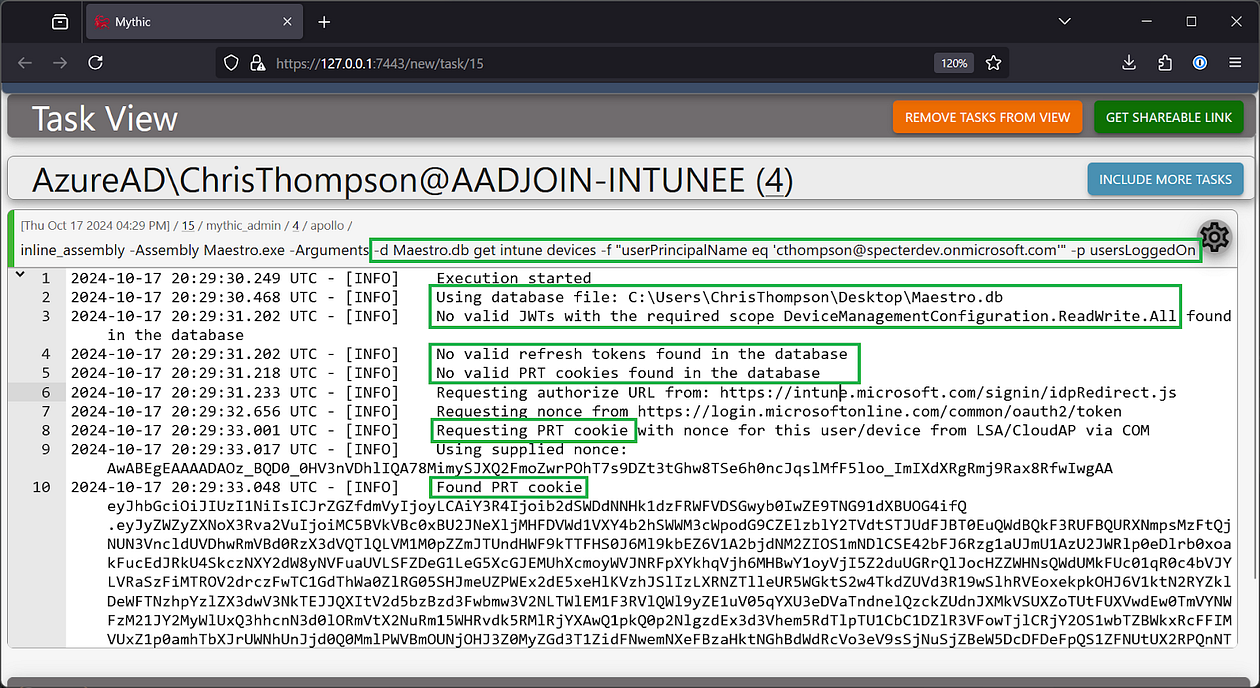1260x688 pixels.
Task: Click the blue 1Password toolbar icon
Action: (x=1200, y=63)
